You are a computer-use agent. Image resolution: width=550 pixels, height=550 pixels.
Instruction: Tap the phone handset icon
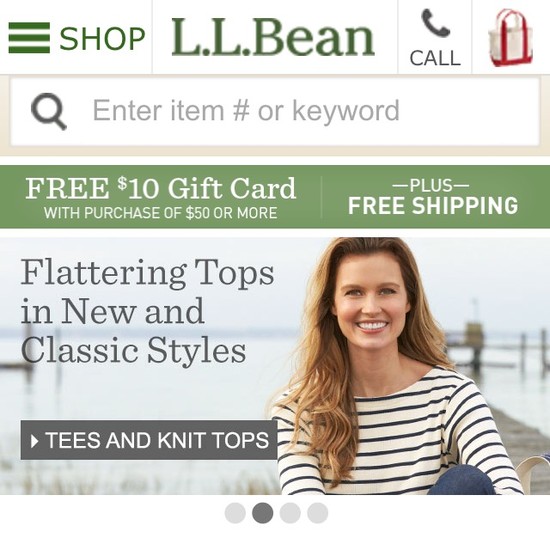coord(435,24)
